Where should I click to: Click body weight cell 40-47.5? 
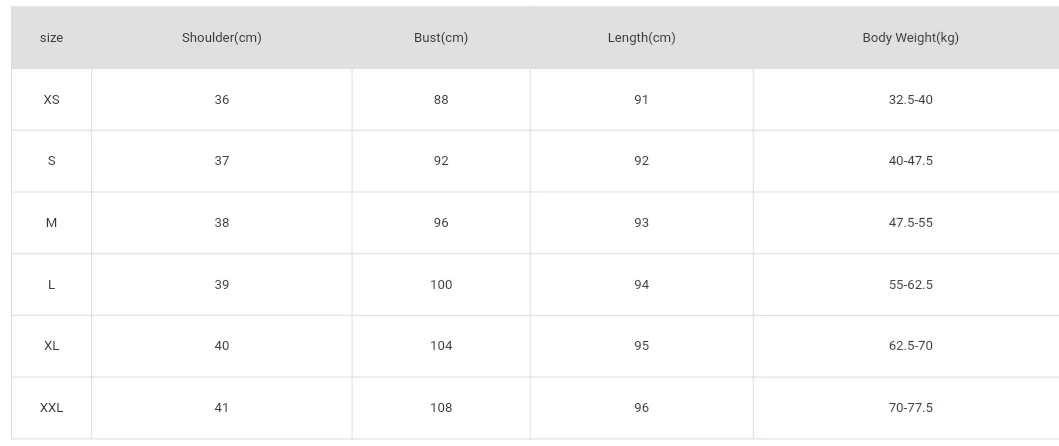(x=910, y=161)
